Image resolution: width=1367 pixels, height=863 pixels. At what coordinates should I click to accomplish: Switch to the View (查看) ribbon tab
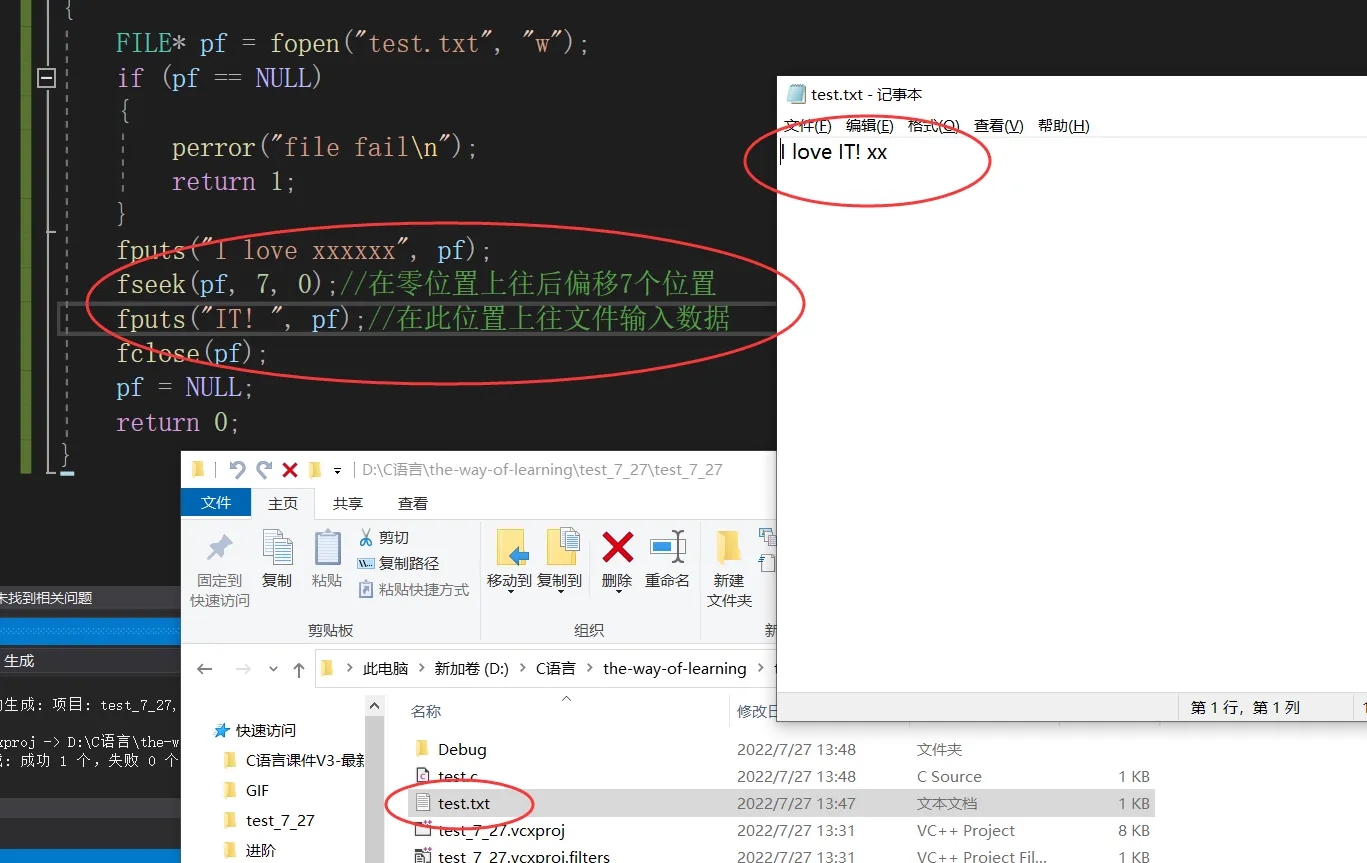click(413, 504)
